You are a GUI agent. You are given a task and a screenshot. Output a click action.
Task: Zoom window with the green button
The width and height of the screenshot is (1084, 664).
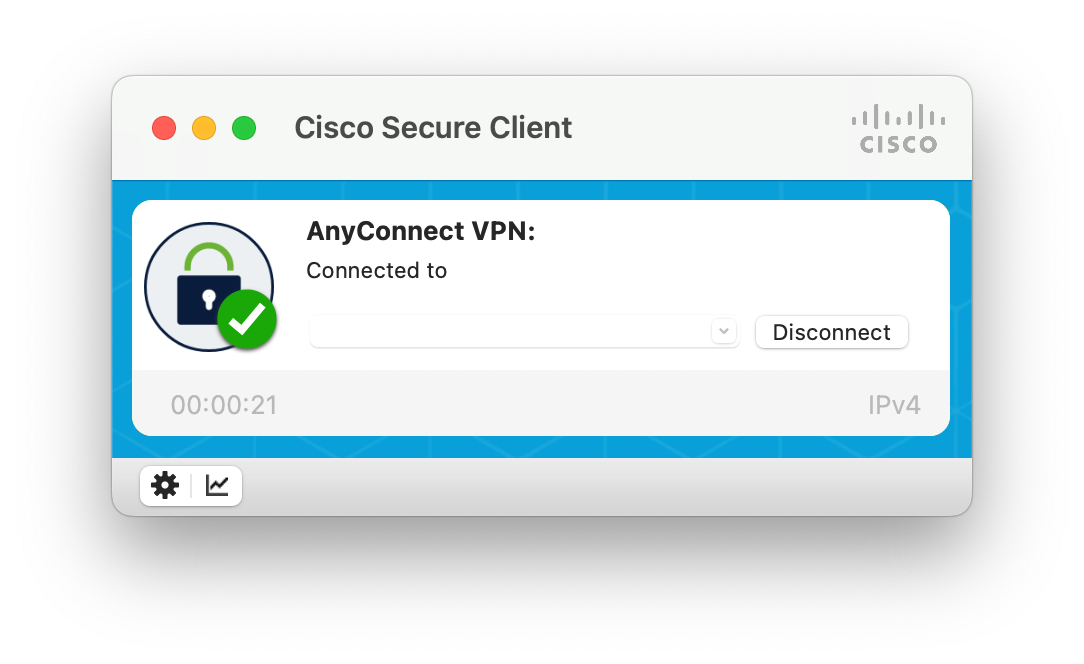(x=244, y=128)
